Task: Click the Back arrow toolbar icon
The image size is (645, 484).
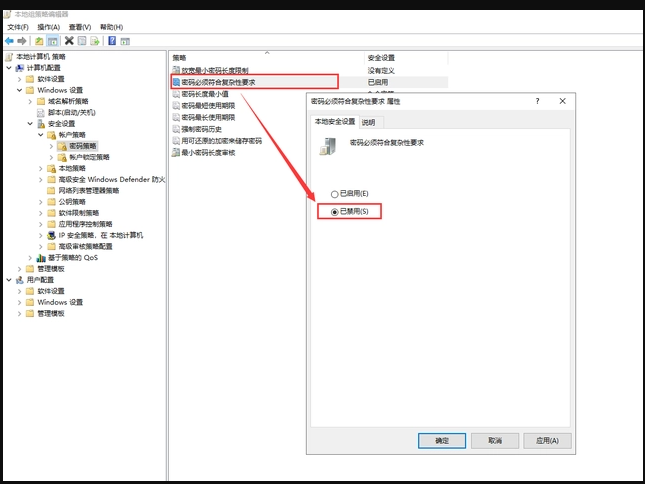Action: 9,41
